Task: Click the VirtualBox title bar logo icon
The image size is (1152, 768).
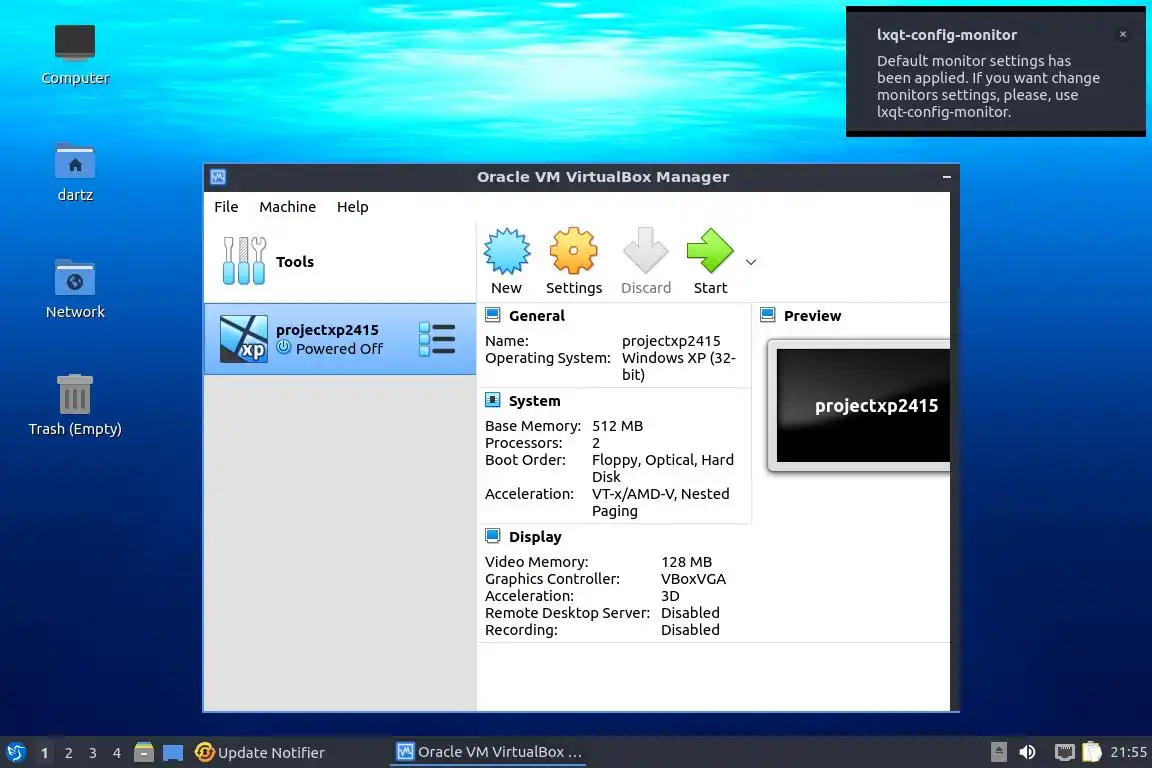Action: (x=218, y=177)
